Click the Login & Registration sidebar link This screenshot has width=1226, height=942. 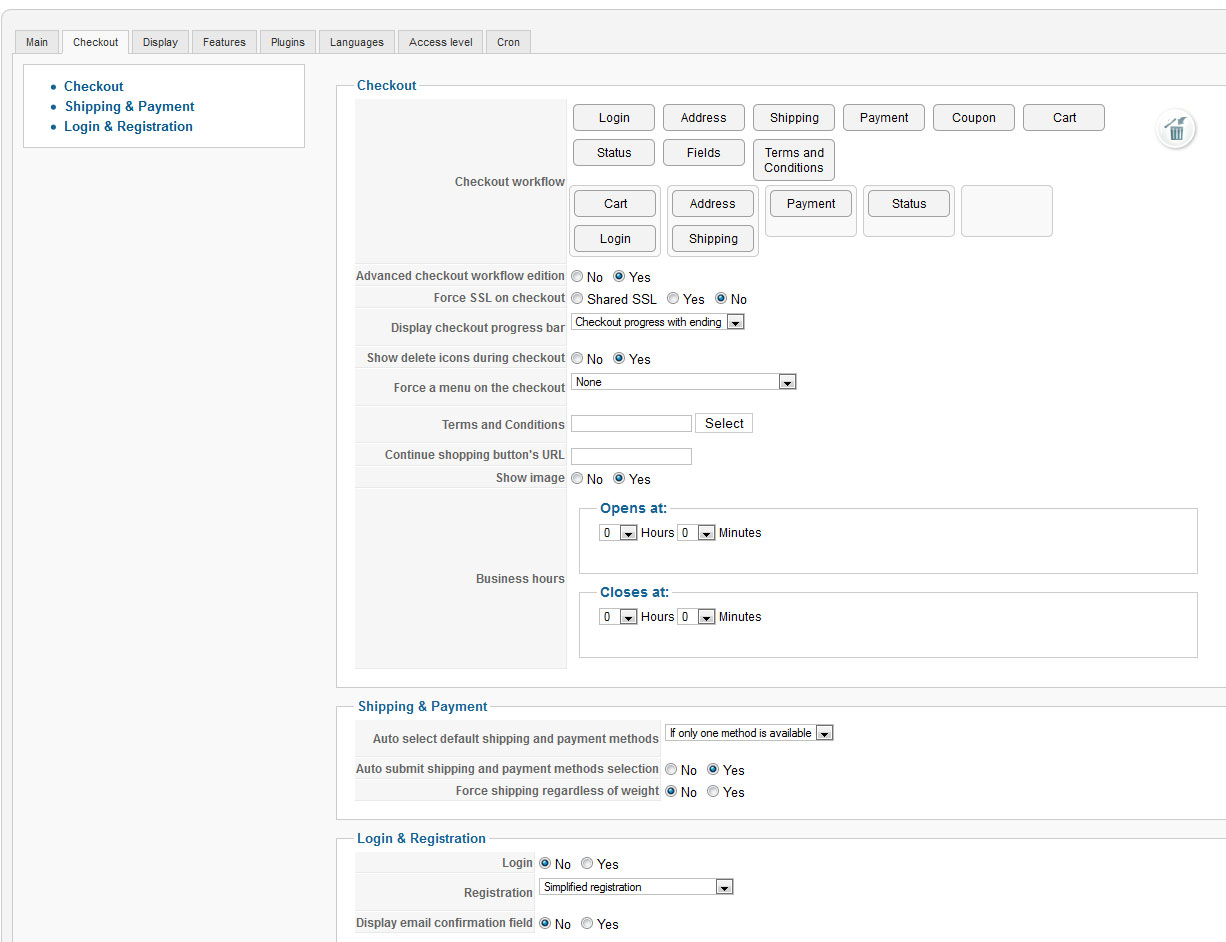(129, 127)
